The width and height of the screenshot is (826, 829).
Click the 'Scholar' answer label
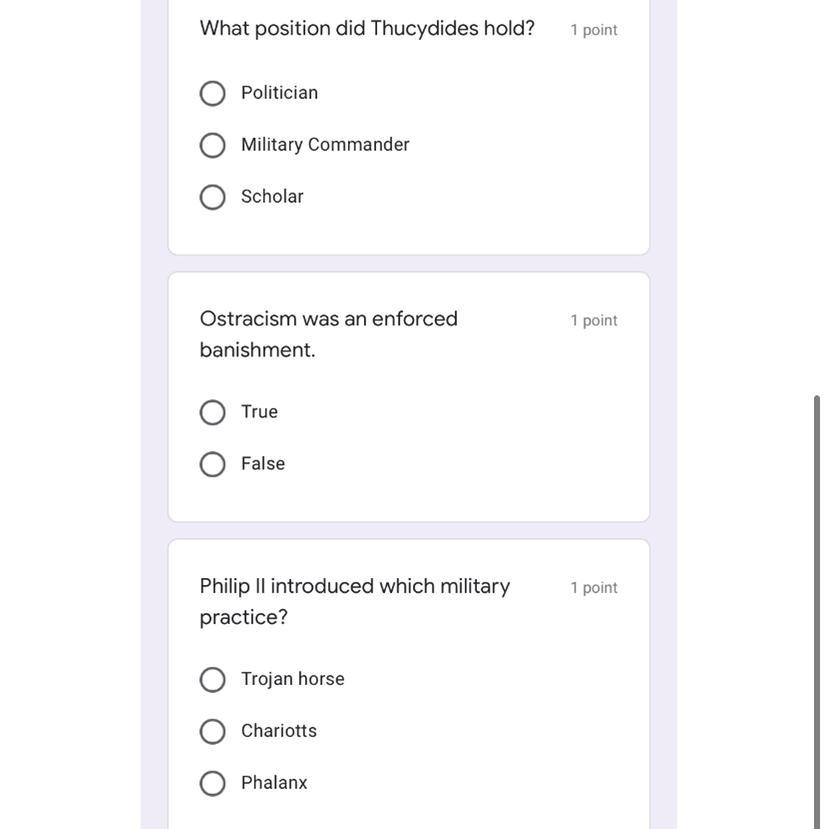tap(272, 197)
